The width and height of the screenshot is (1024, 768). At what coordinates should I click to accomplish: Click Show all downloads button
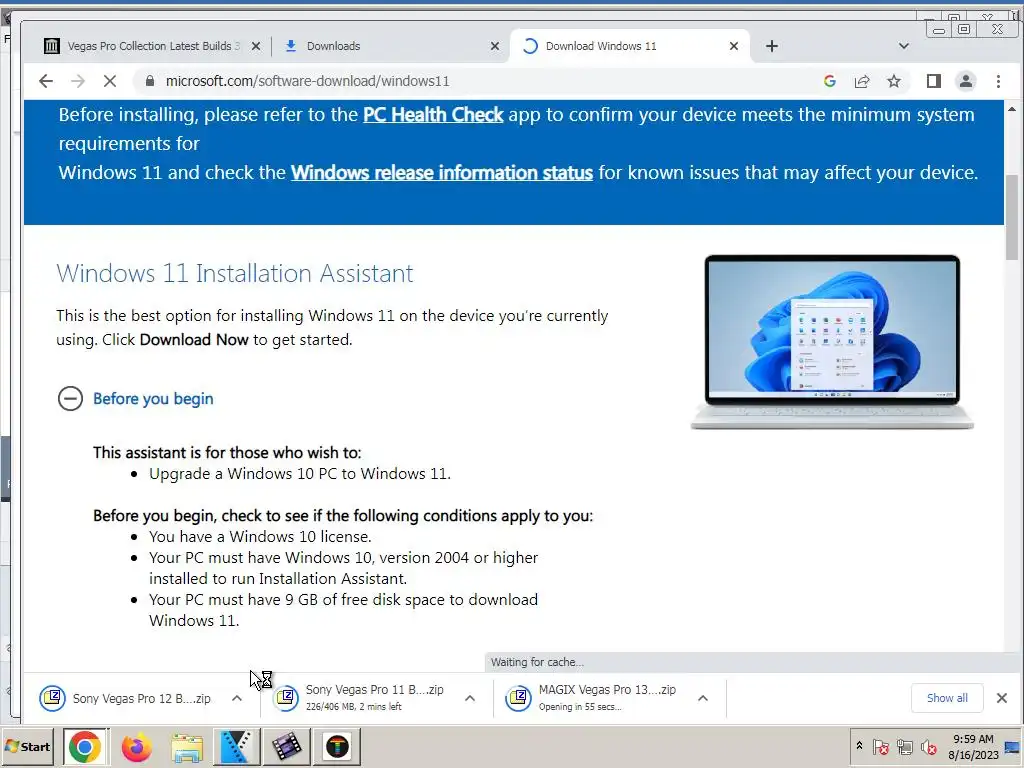coord(947,698)
